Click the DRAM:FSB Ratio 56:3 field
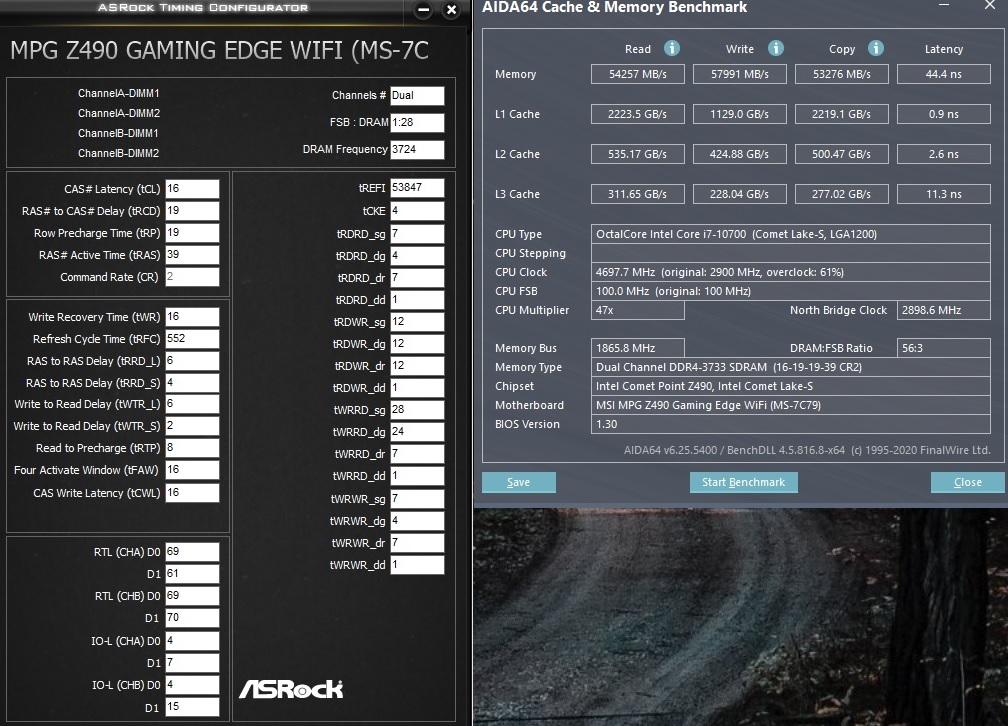1008x726 pixels. [x=944, y=348]
